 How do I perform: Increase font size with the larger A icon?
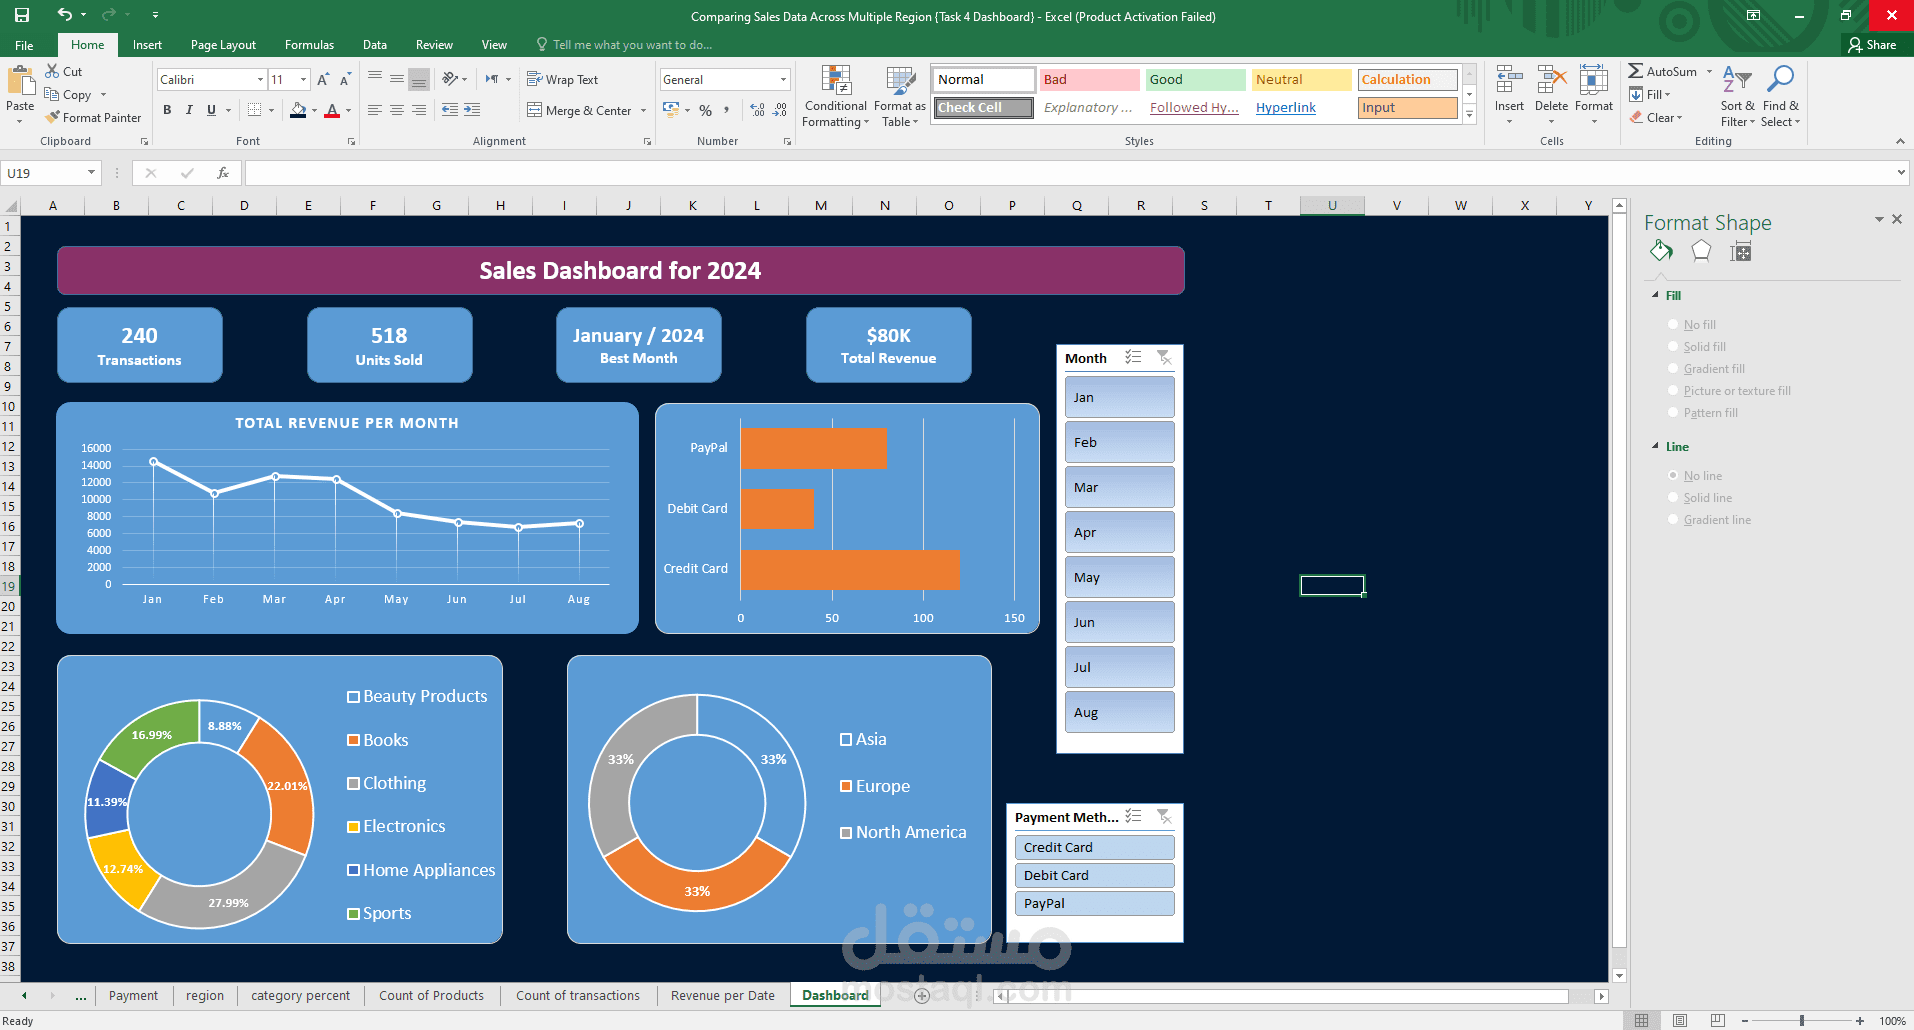[322, 79]
